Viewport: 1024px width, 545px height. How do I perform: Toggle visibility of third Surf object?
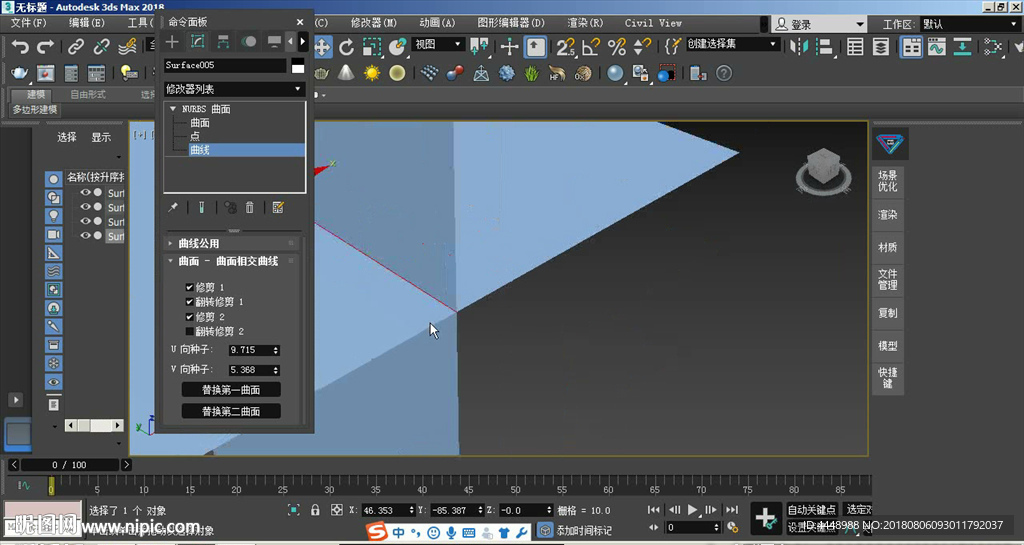(86, 221)
